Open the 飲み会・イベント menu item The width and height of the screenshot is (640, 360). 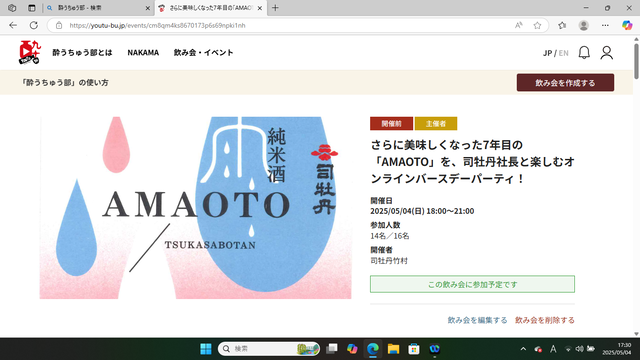click(203, 53)
